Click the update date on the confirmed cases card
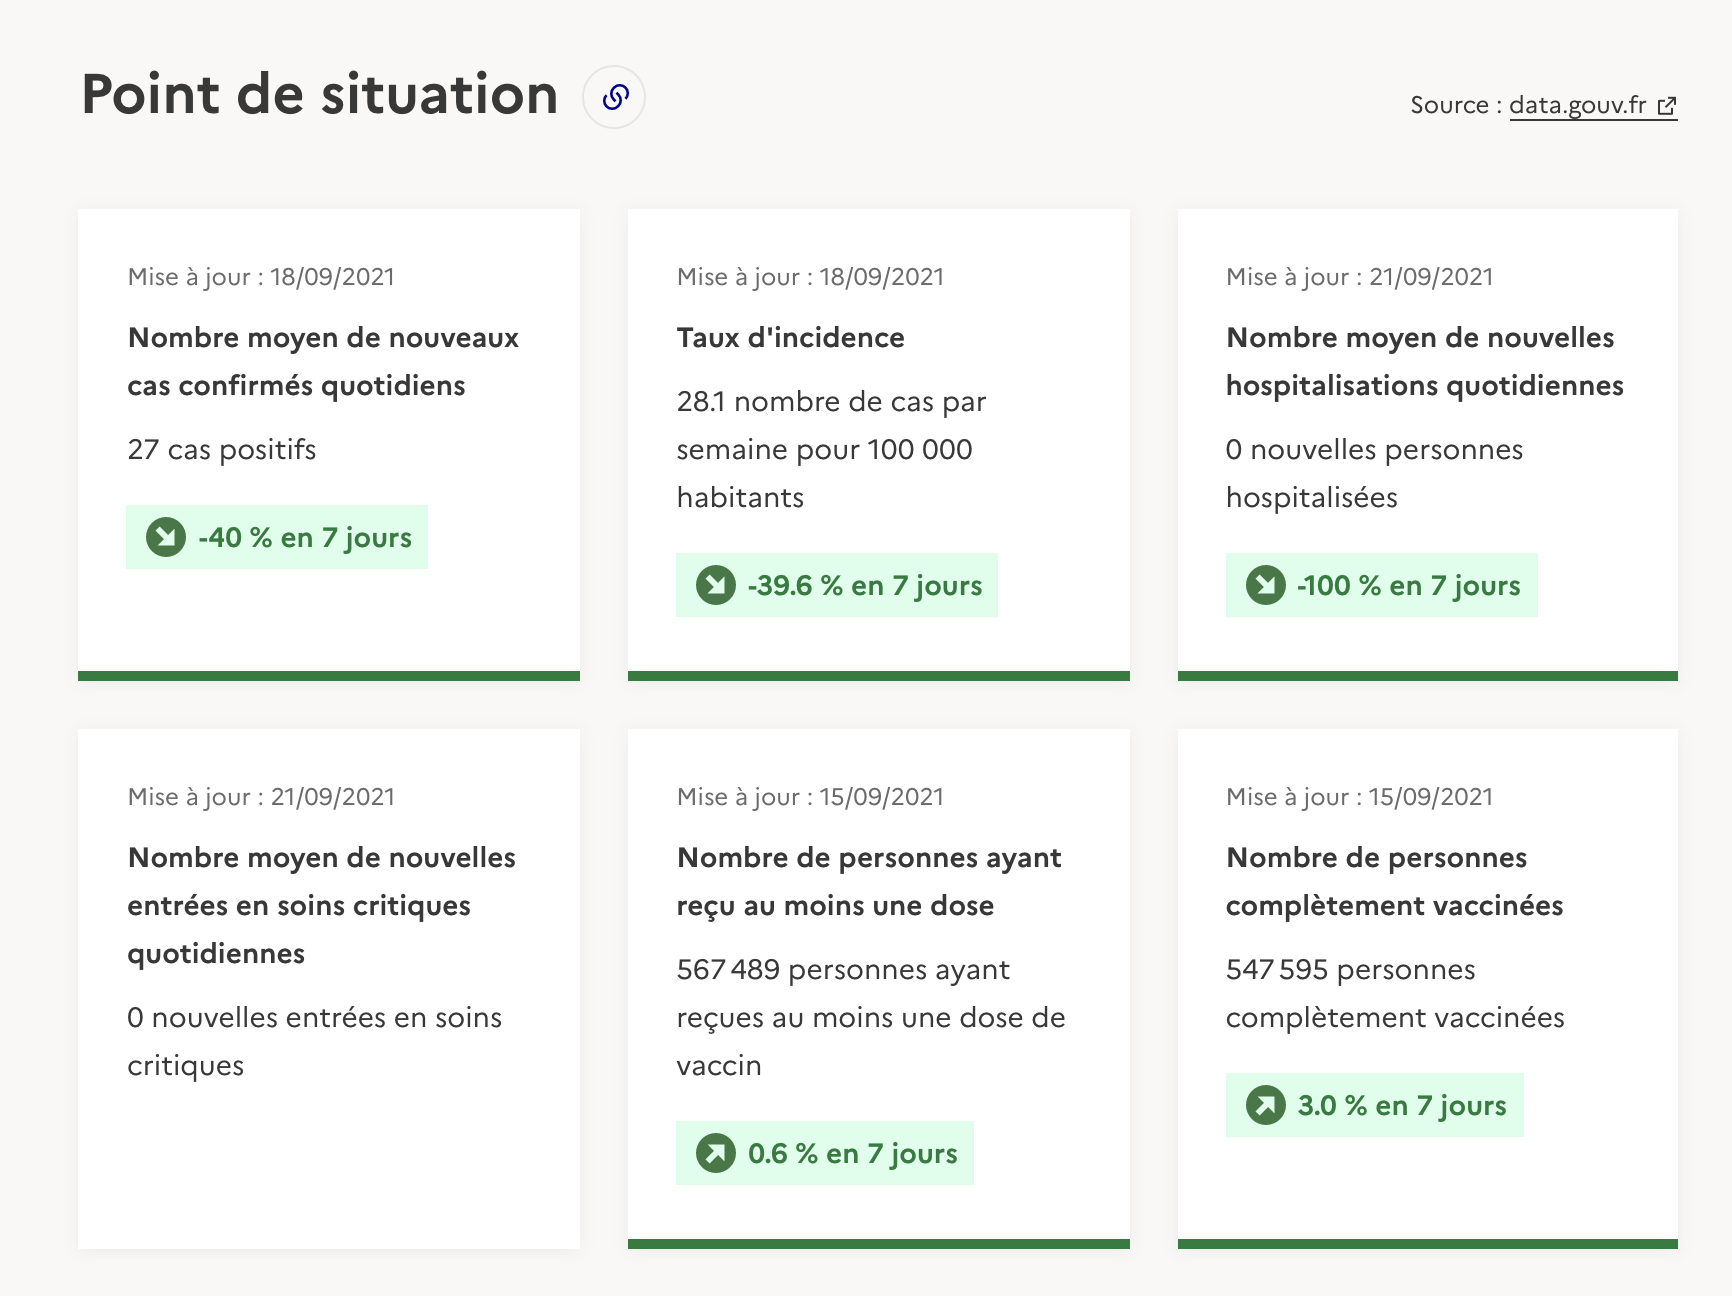The width and height of the screenshot is (1732, 1296). (x=261, y=277)
